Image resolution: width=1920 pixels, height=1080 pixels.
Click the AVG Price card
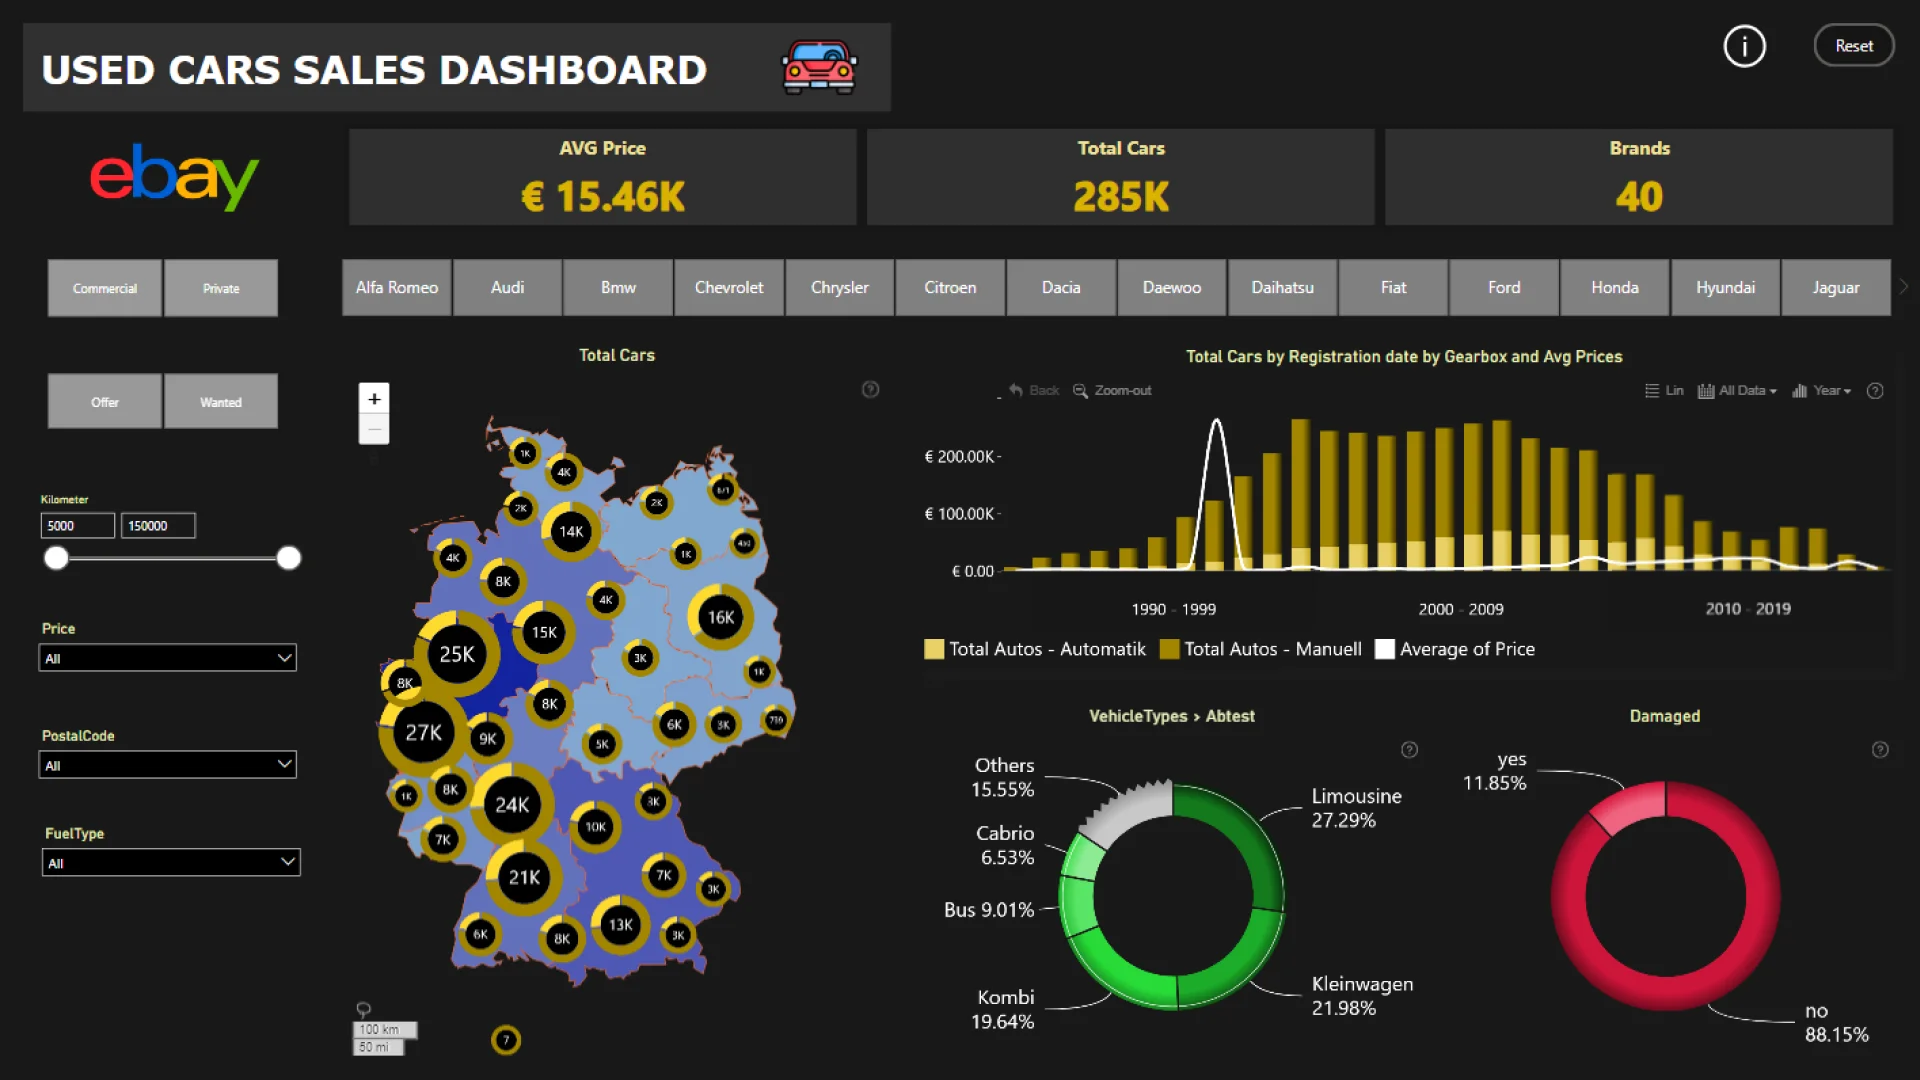coord(602,177)
